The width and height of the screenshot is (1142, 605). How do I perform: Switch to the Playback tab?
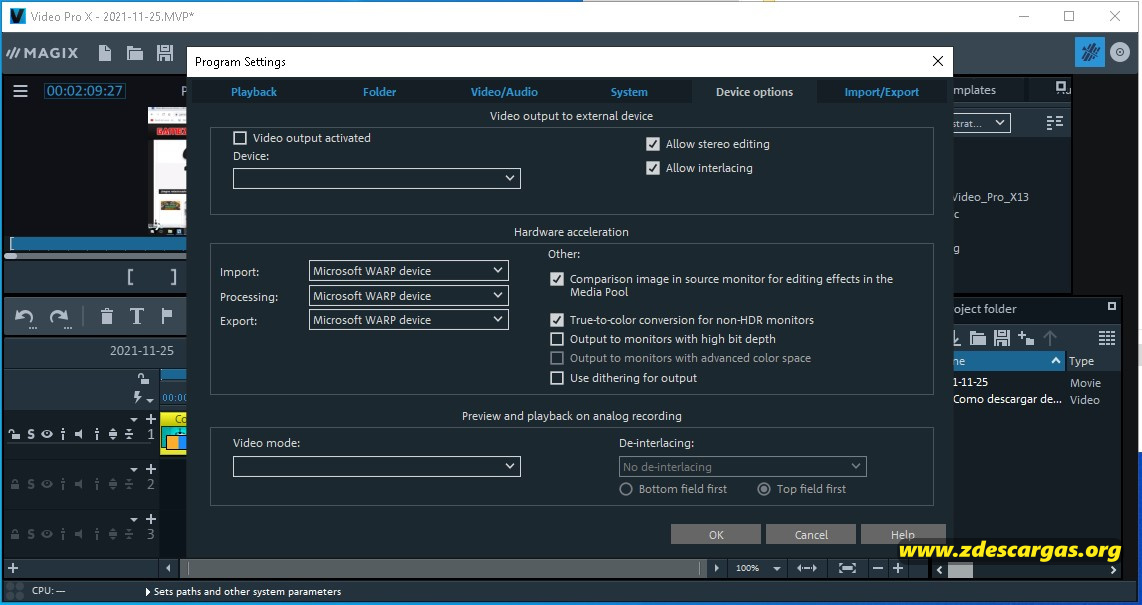click(253, 92)
